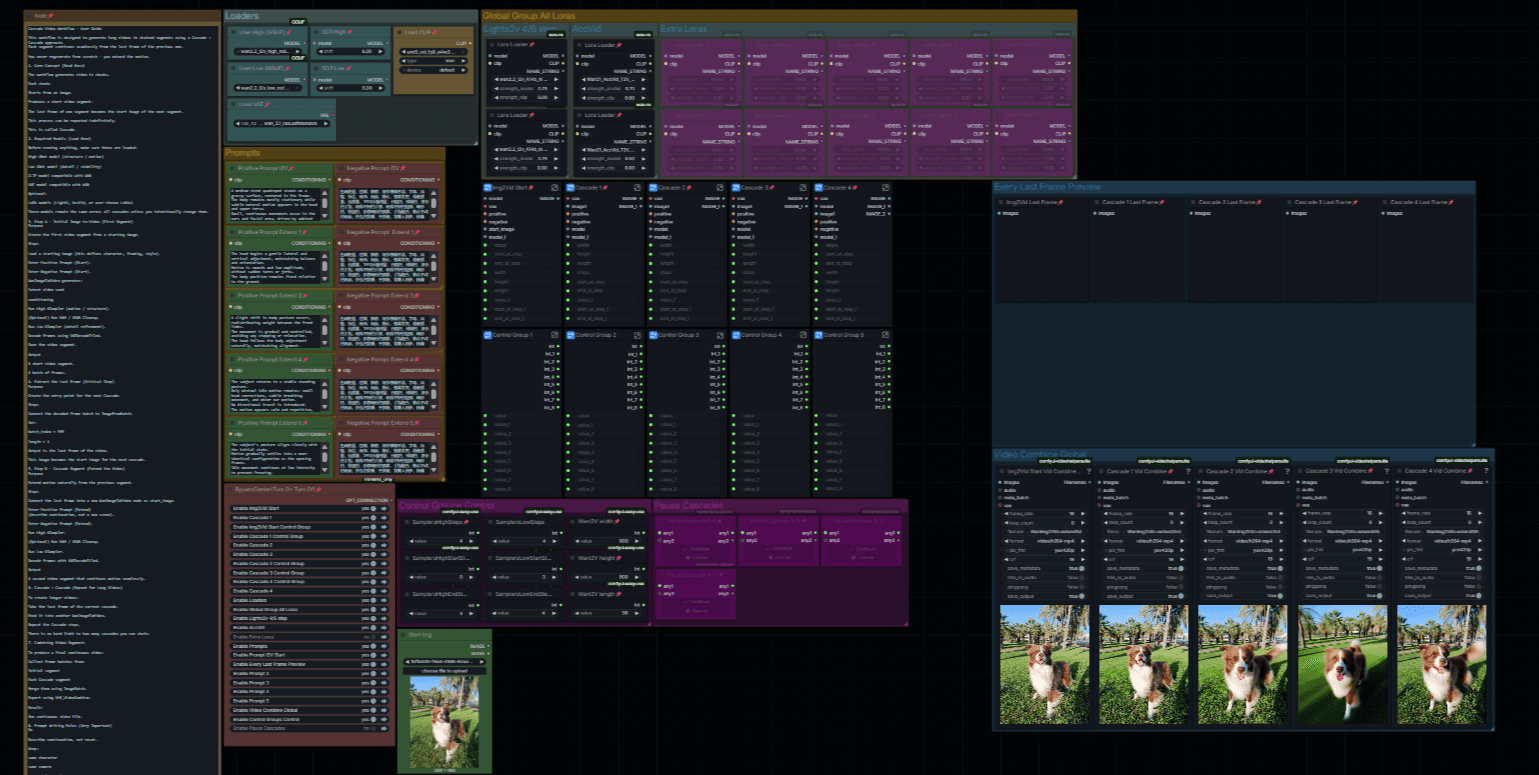The image size is (1539, 775).
Task: Open the Cascade 1 subgraph icon
Action: (x=638, y=188)
